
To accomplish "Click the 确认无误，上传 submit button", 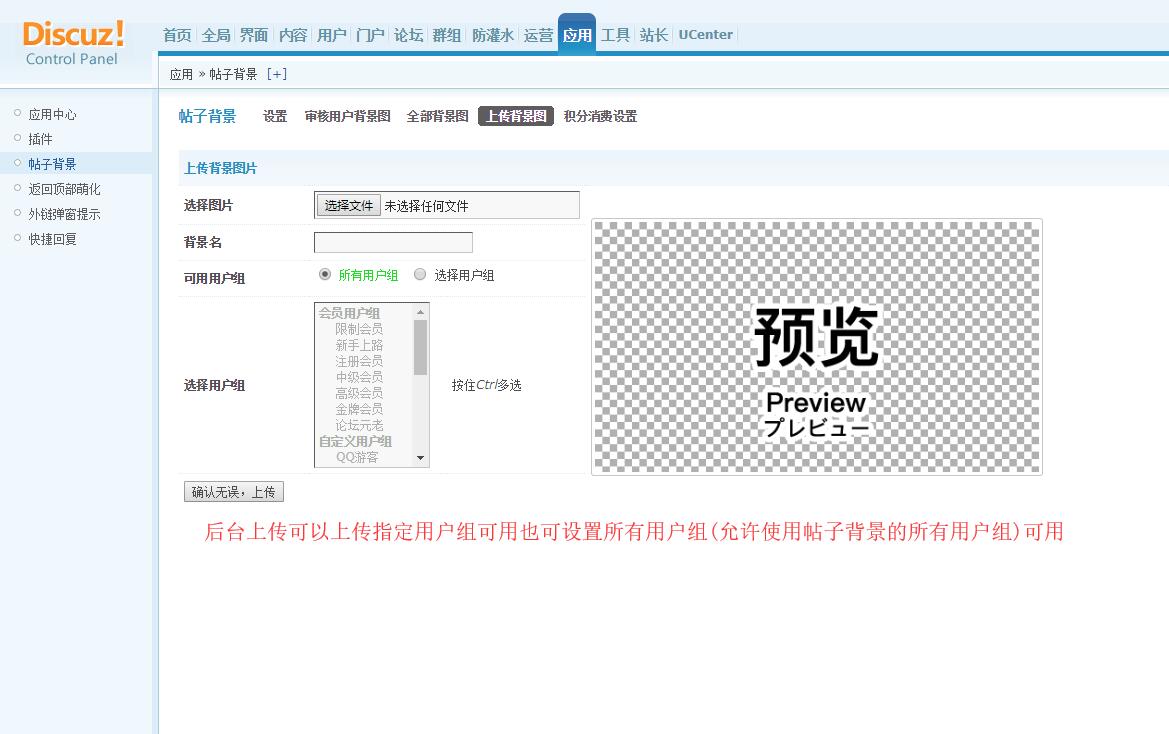I will pos(234,492).
